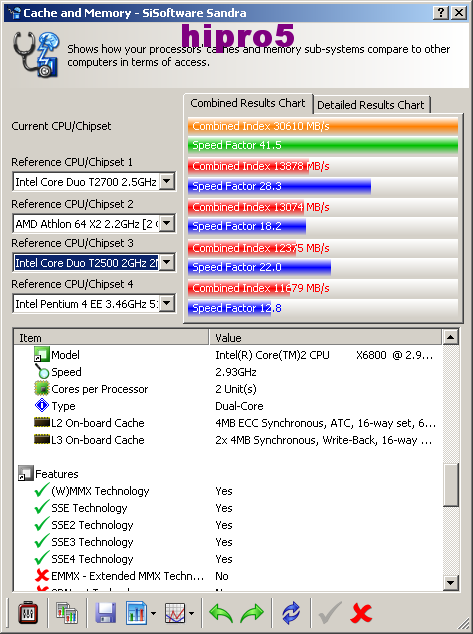Save results with the floppy disk icon
This screenshot has height=634, width=473.
(x=106, y=613)
